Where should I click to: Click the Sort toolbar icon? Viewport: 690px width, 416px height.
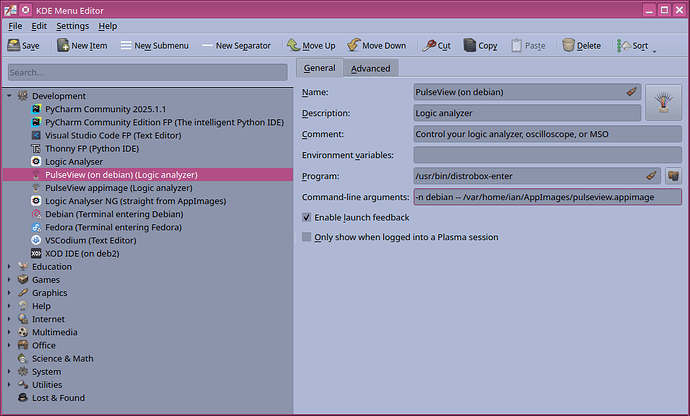click(x=624, y=45)
